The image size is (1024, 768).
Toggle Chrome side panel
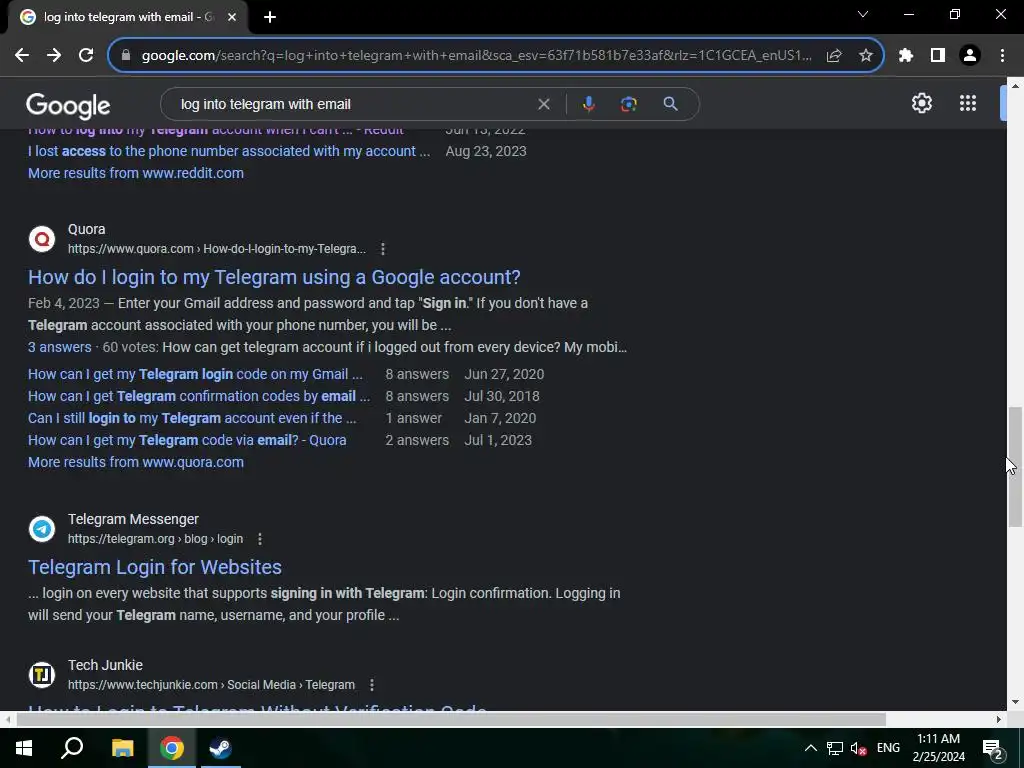click(938, 56)
